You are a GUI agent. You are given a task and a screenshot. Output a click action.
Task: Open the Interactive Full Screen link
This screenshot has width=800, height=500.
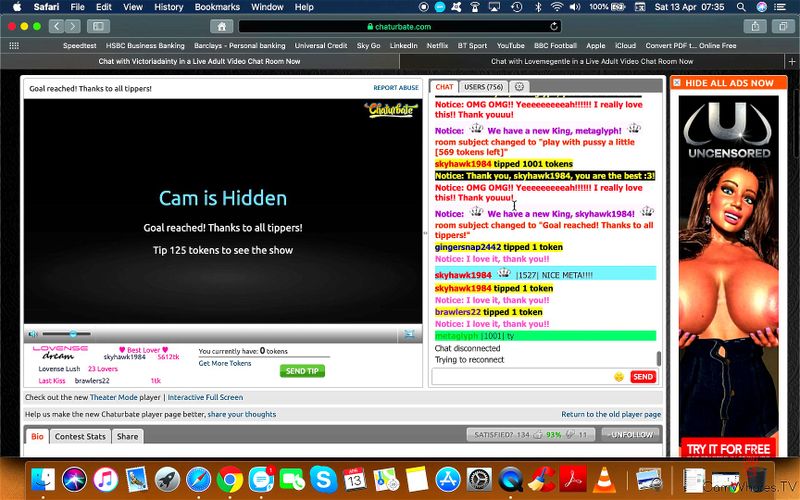click(x=205, y=397)
